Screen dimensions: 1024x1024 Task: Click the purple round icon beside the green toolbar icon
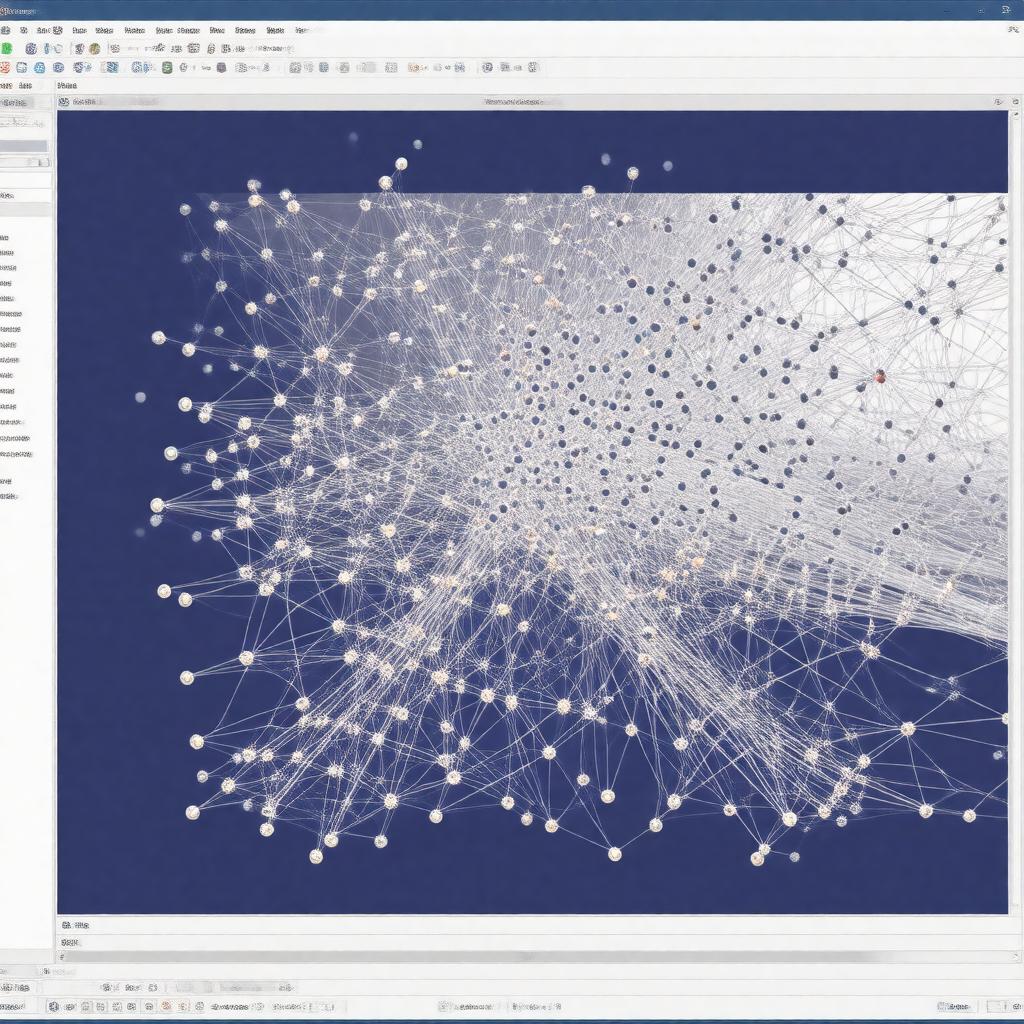pos(30,48)
